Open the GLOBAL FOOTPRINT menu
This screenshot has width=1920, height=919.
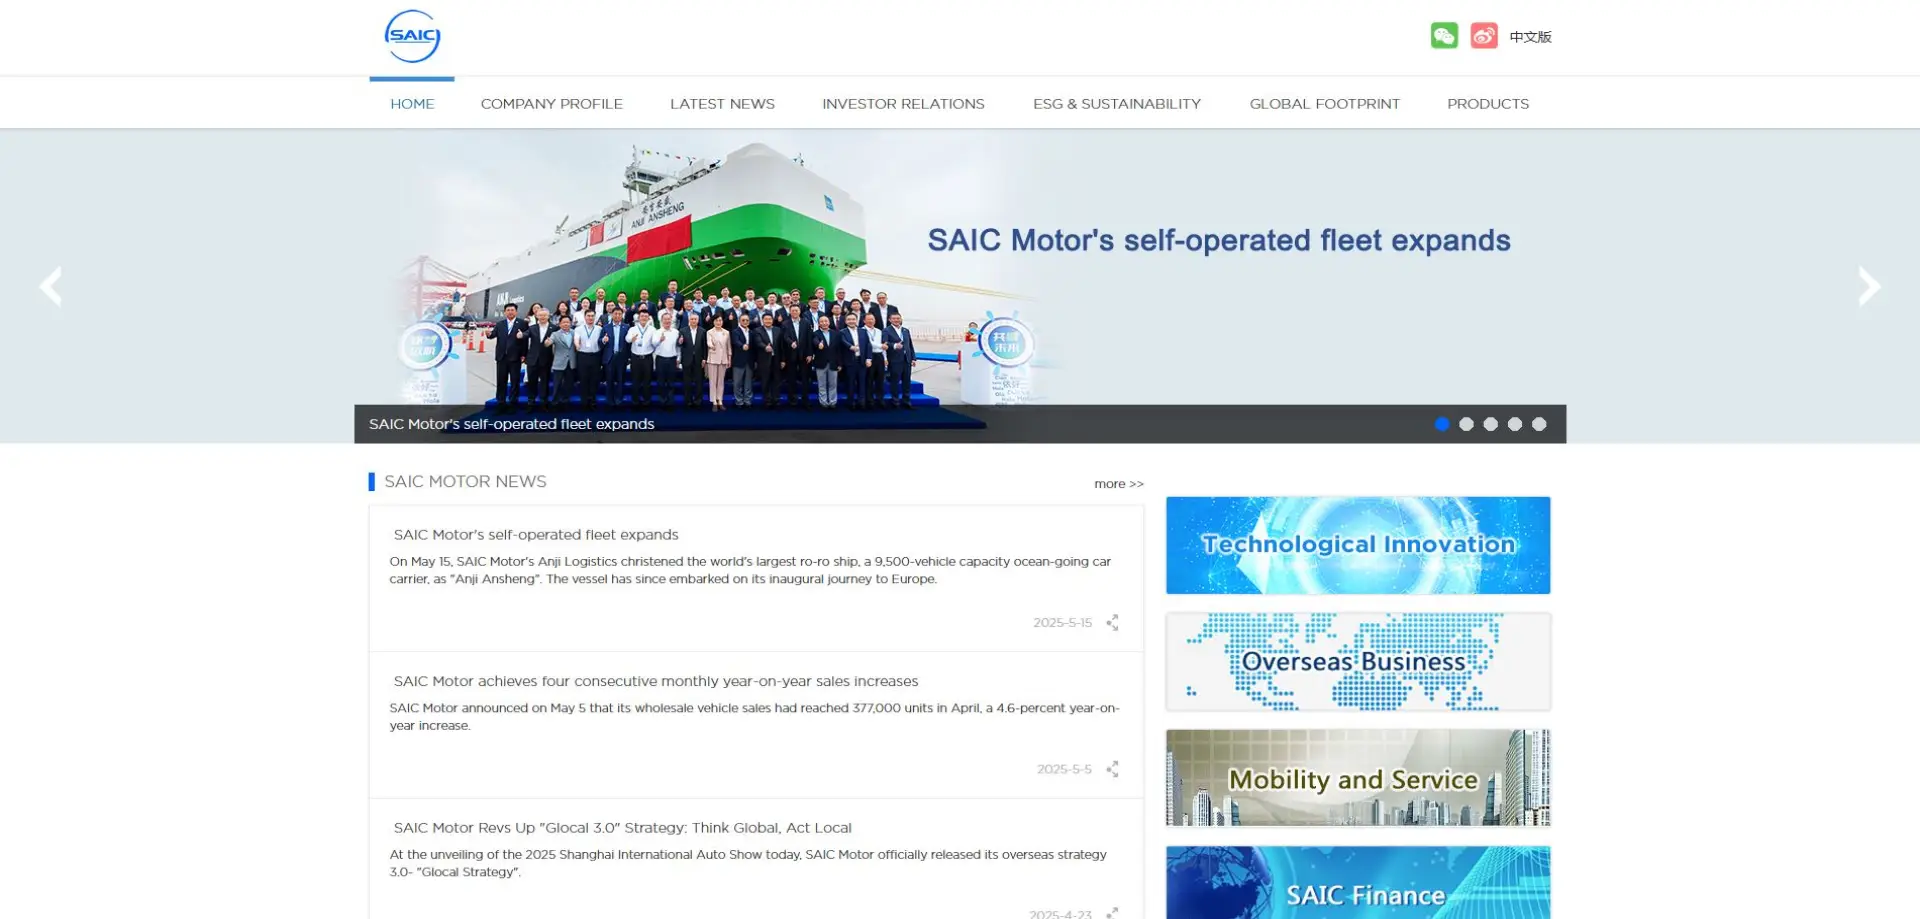pos(1325,104)
